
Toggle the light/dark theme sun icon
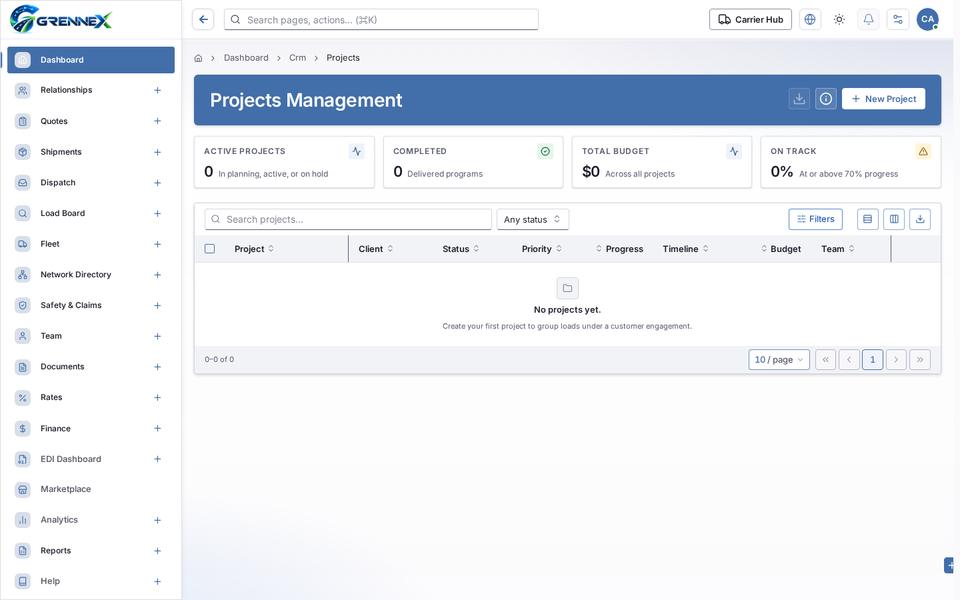pyautogui.click(x=839, y=20)
